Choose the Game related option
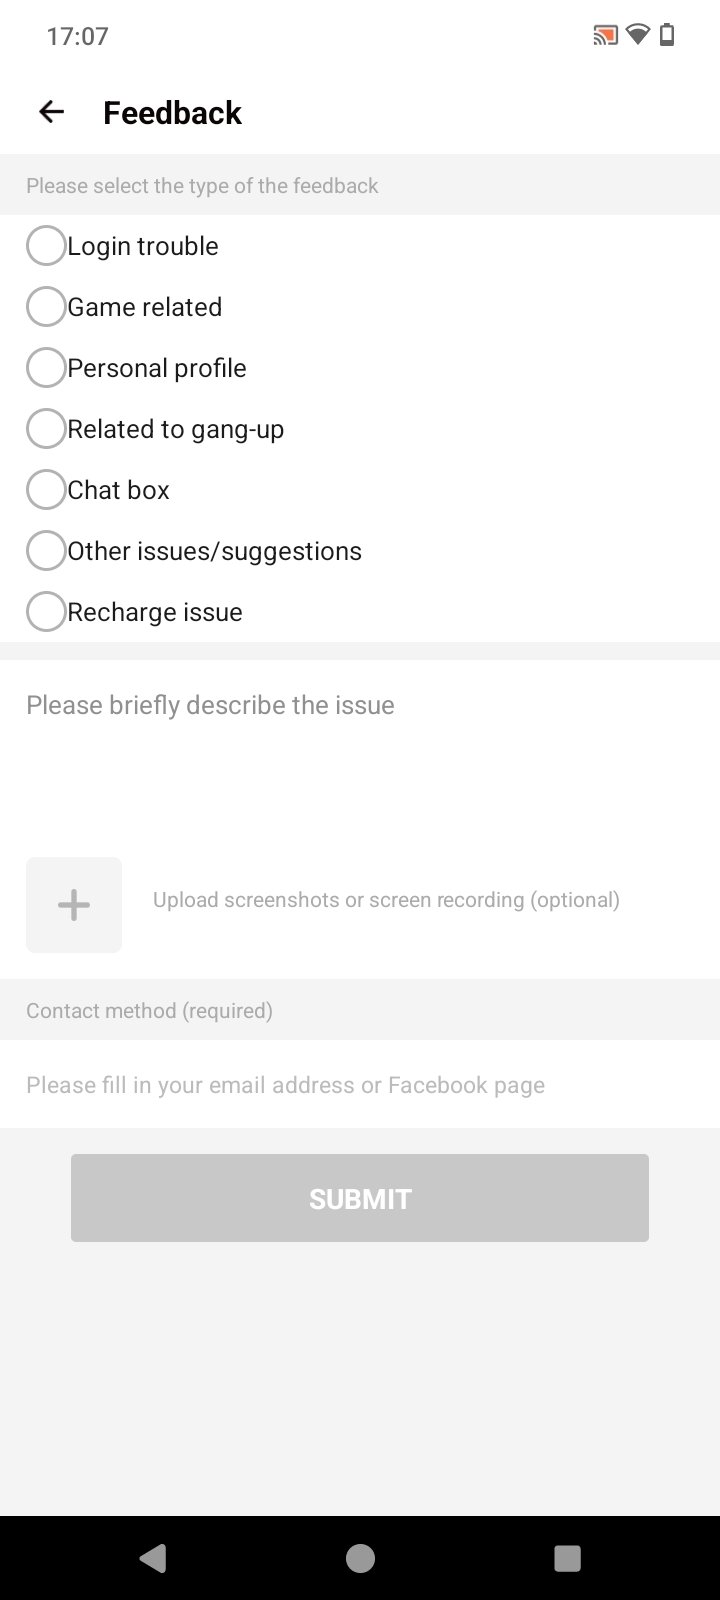The height and width of the screenshot is (1600, 720). (x=46, y=307)
